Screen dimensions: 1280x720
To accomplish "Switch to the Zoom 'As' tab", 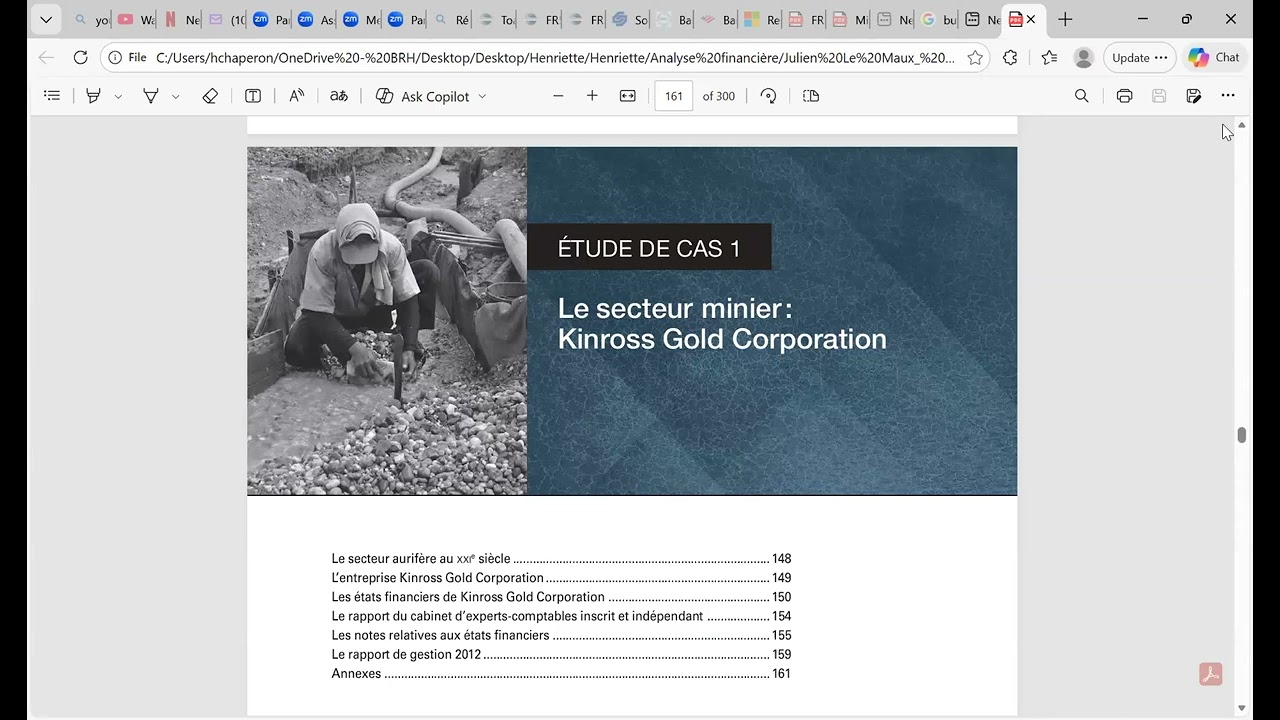I will [315, 19].
